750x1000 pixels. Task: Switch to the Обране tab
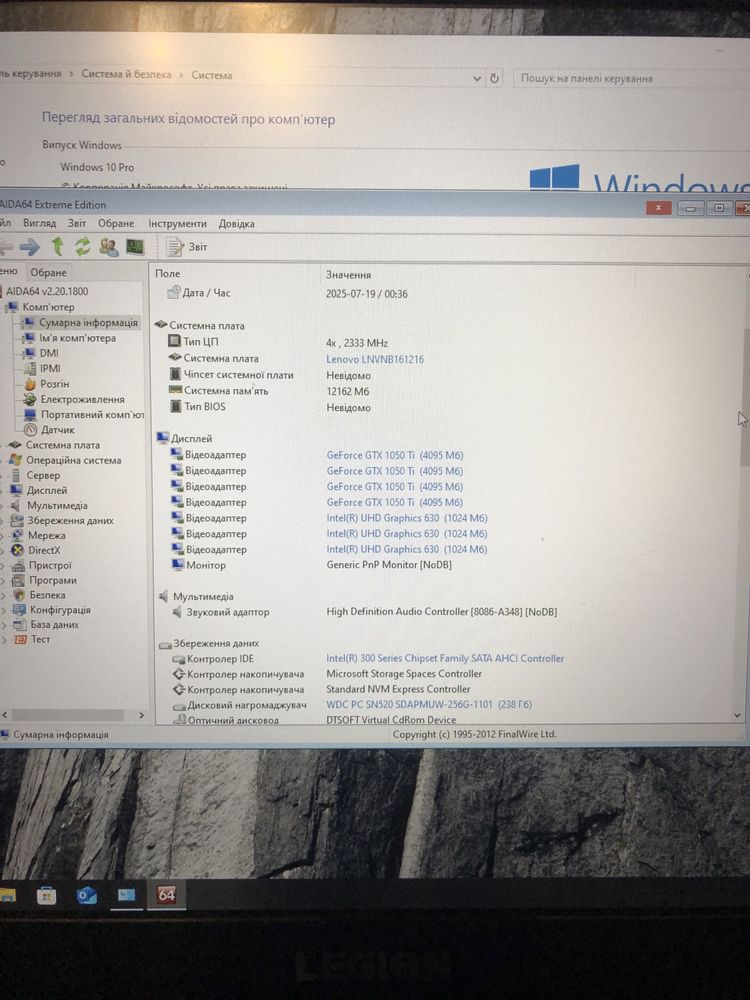point(48,272)
